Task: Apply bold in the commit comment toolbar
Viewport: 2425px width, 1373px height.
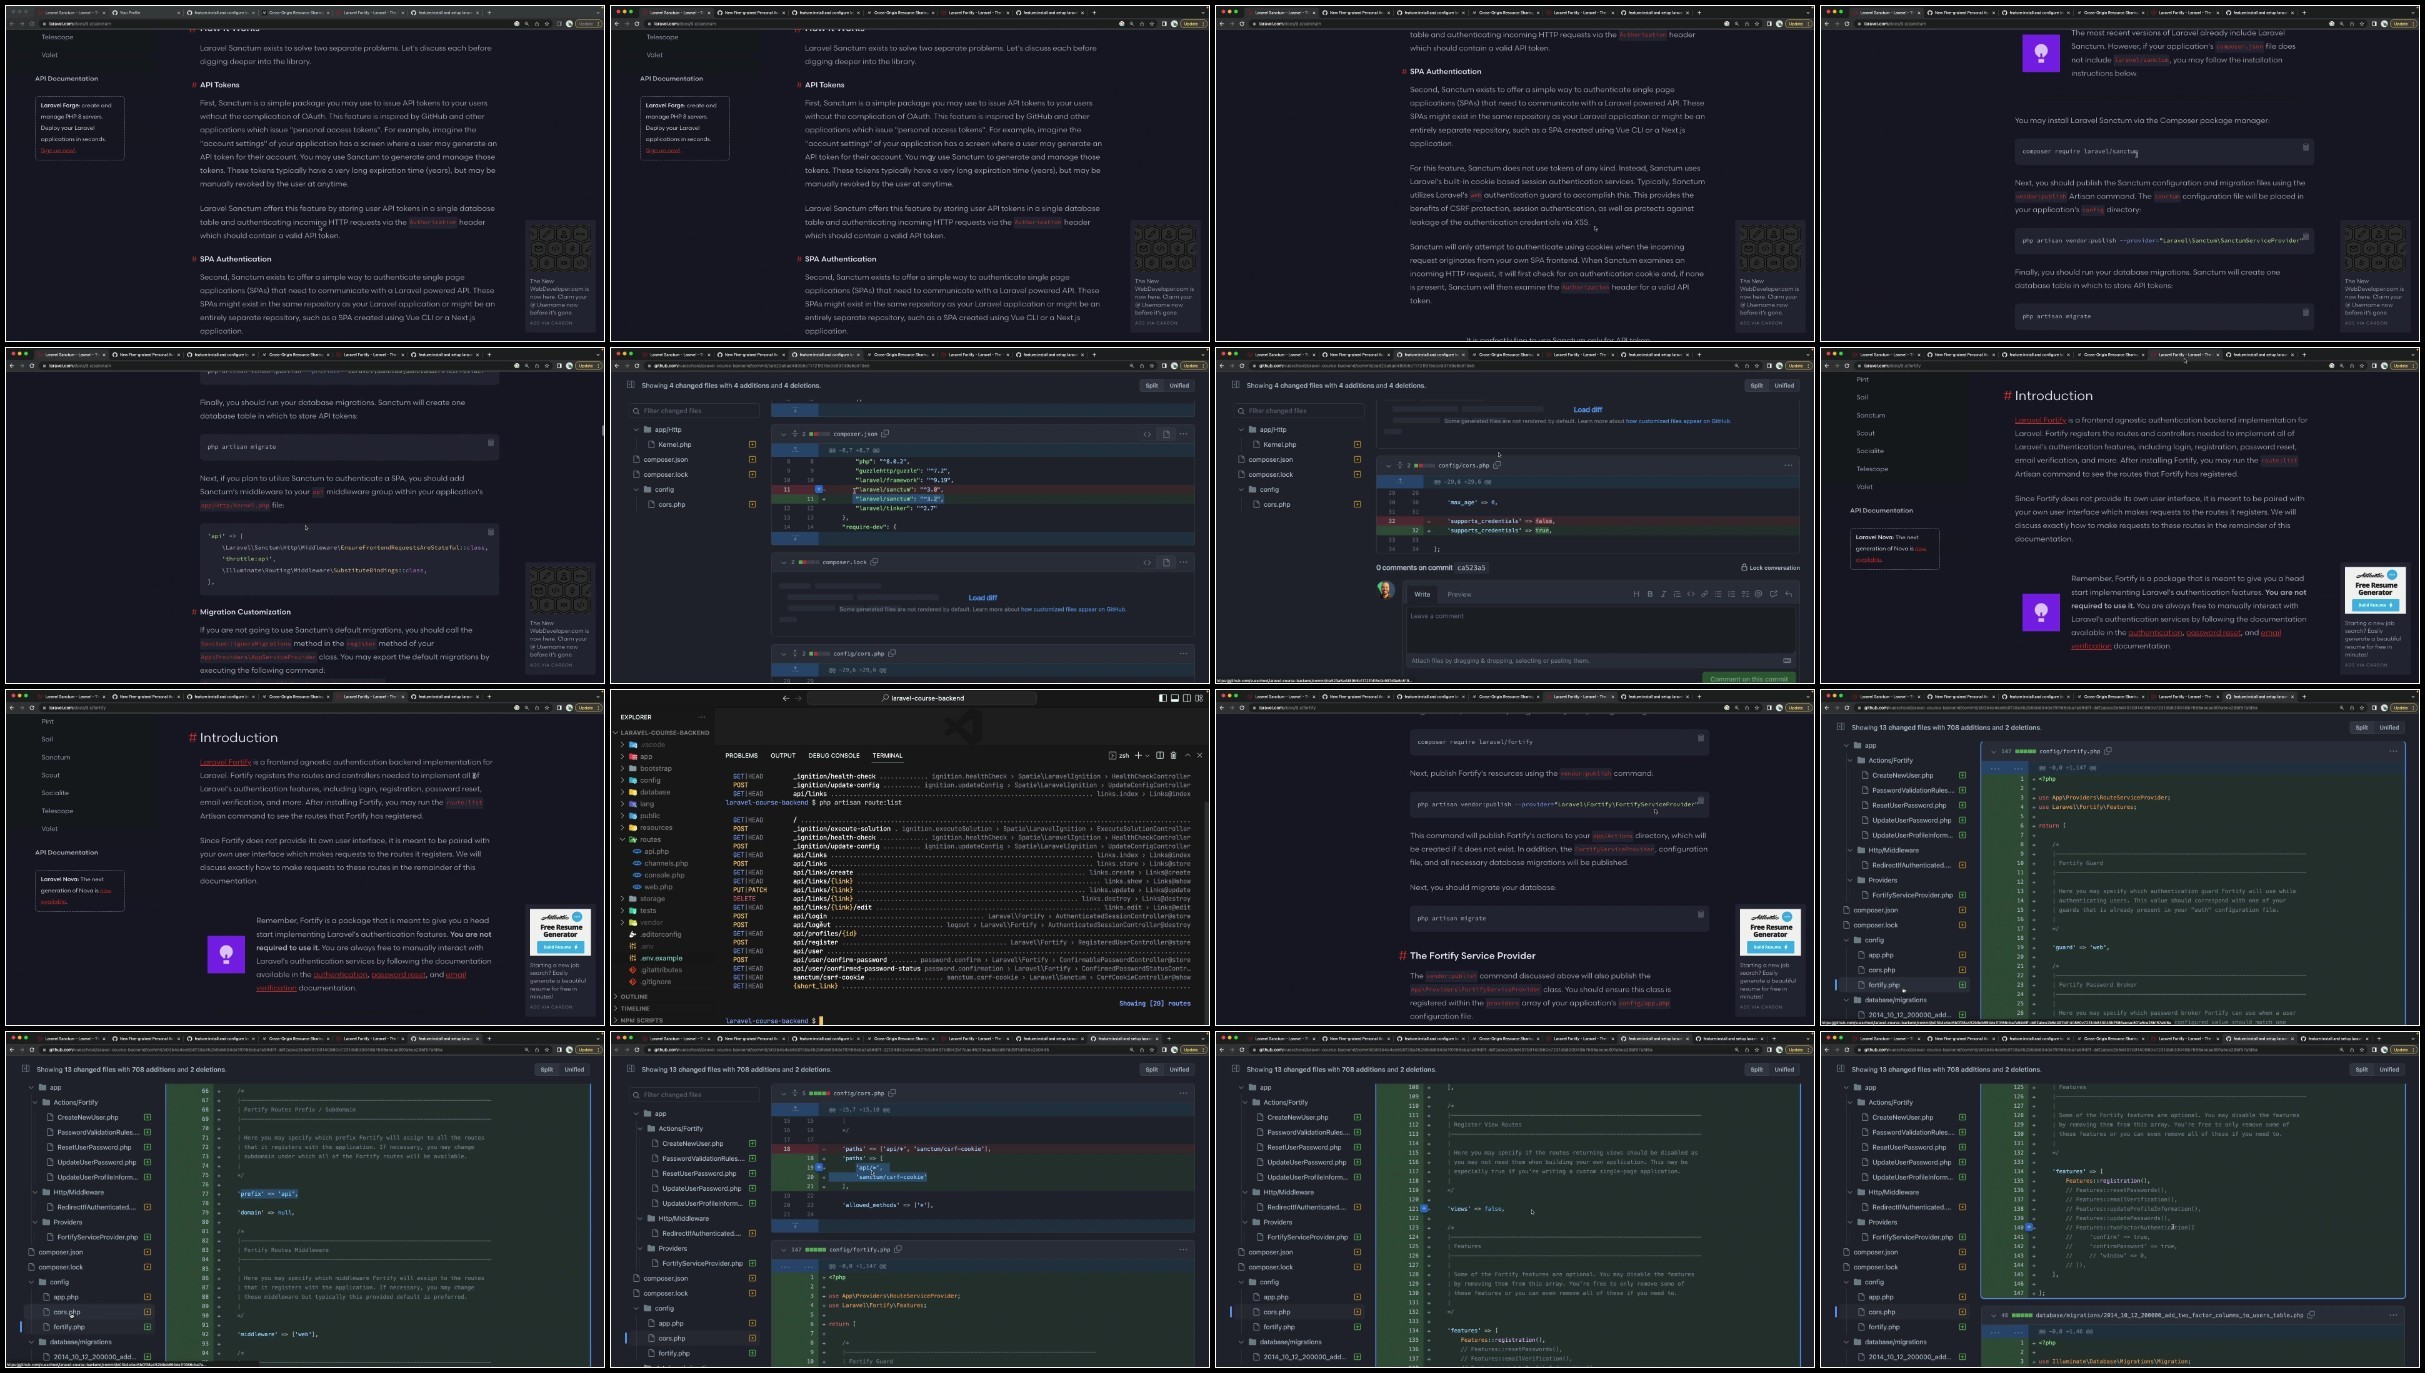Action: coord(1650,594)
